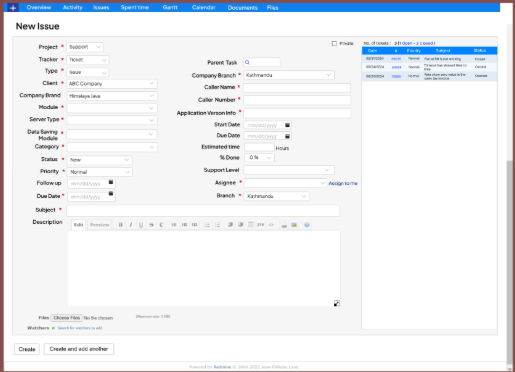This screenshot has width=515, height=372.
Task: Open calendar for Due Date under Start Date
Action: [287, 136]
